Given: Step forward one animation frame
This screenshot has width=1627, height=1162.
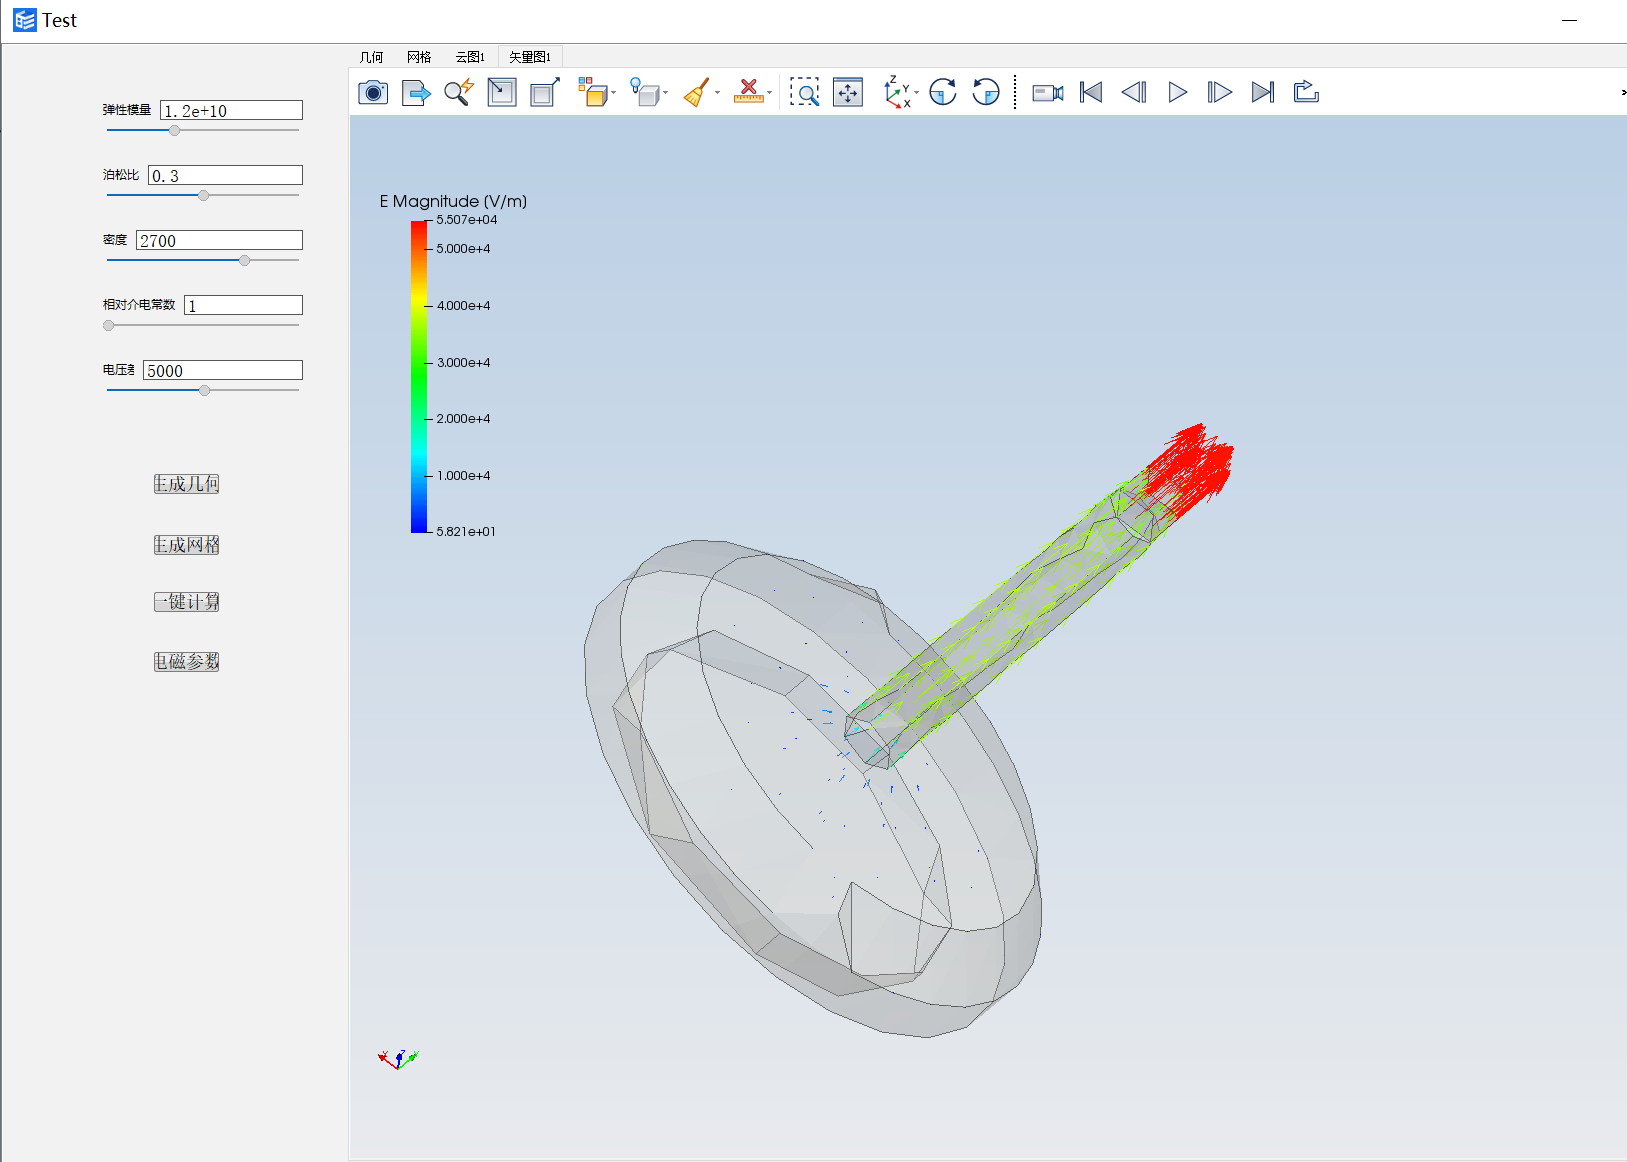Looking at the screenshot, I should click(x=1219, y=93).
